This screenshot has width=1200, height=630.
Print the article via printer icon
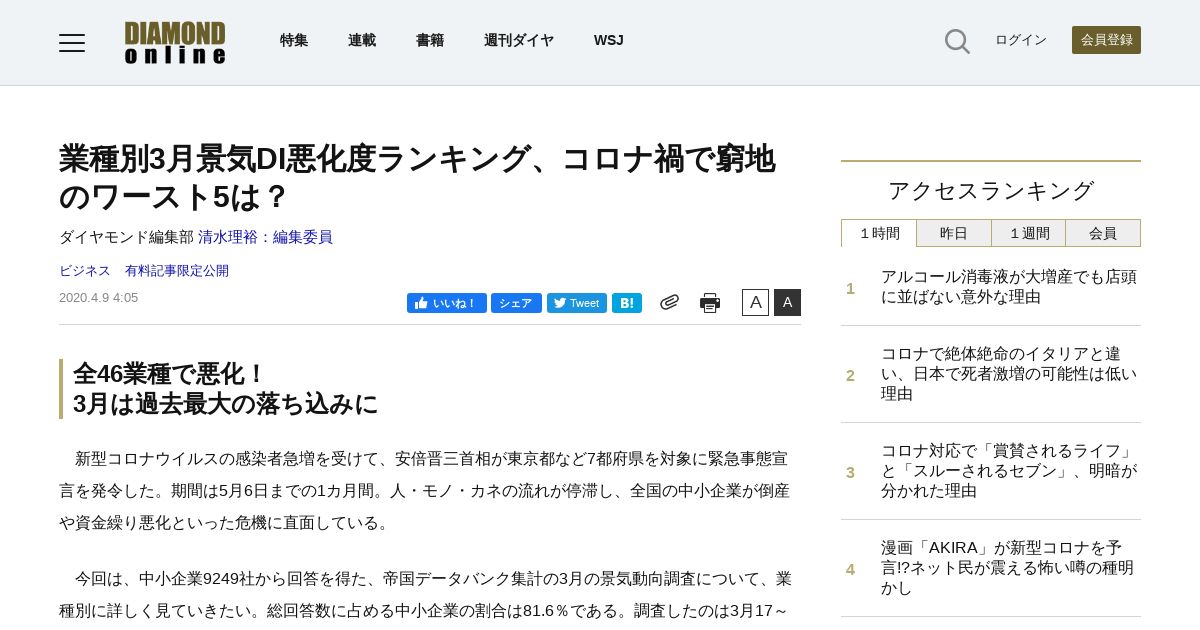(x=710, y=303)
